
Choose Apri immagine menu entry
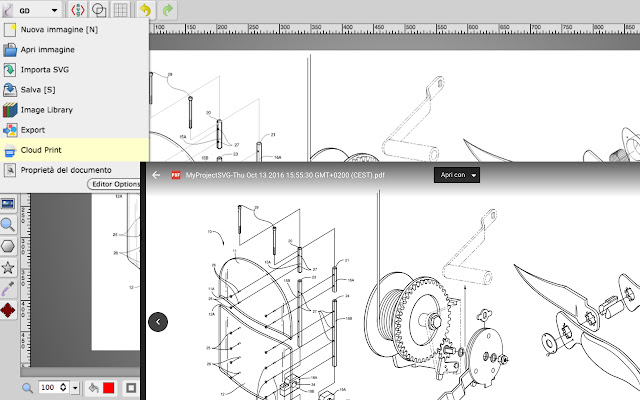[74, 49]
